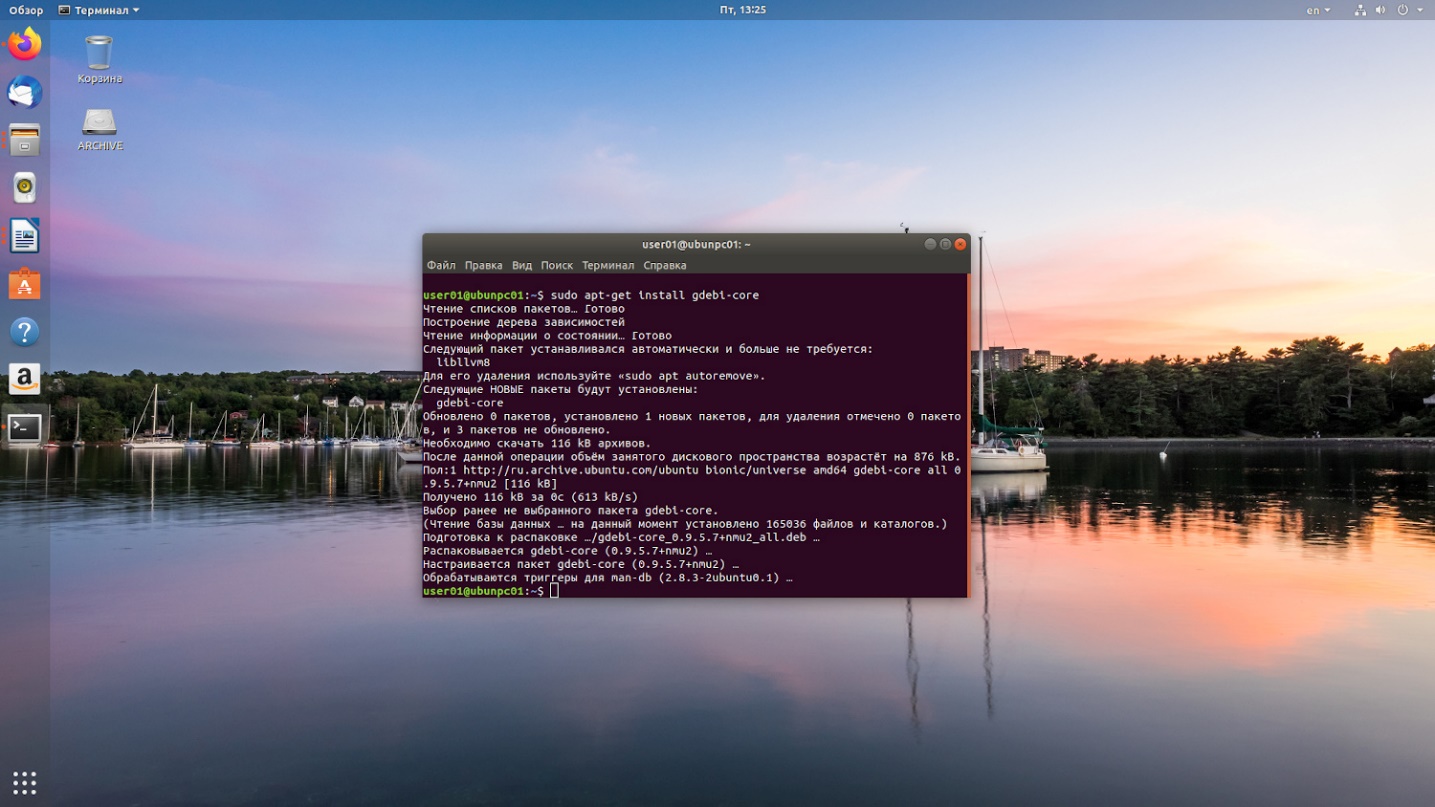This screenshot has width=1435, height=807.
Task: Open the Правка menu in terminal
Action: [483, 265]
